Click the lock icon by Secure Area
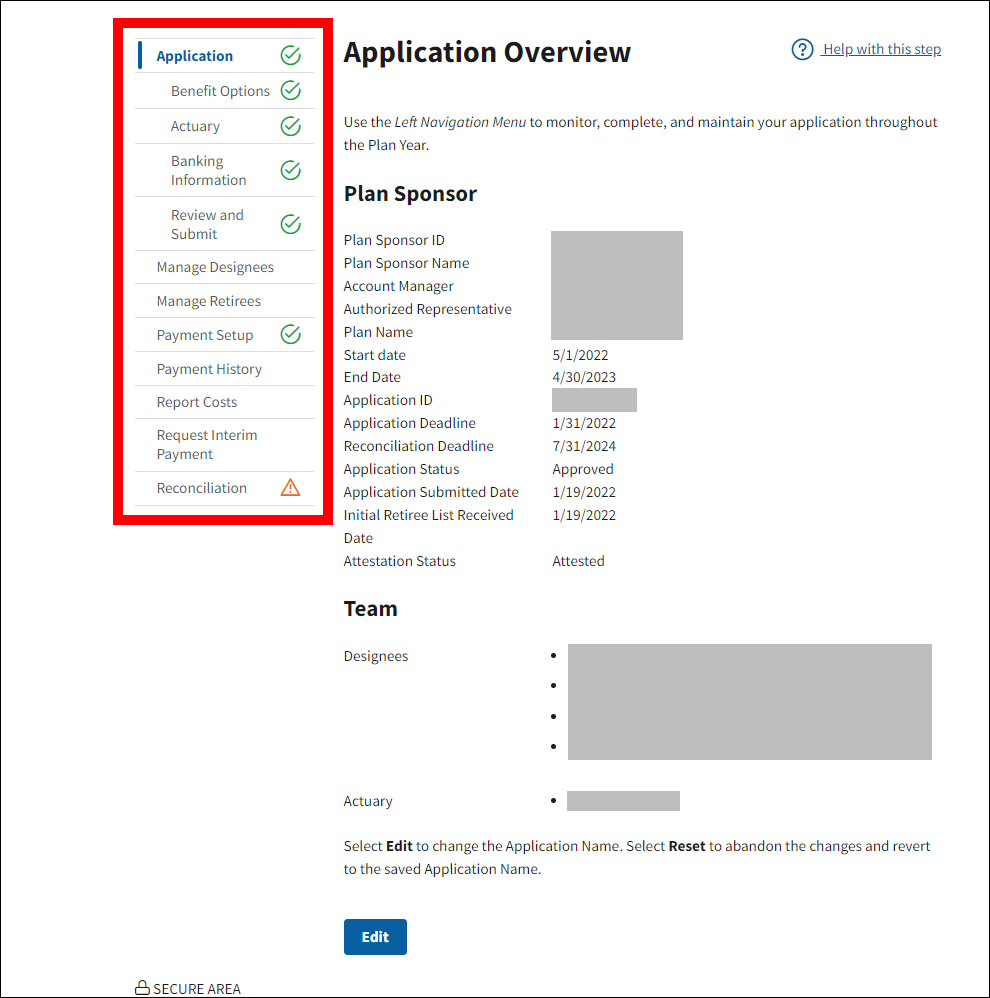This screenshot has width=990, height=998. pos(142,988)
